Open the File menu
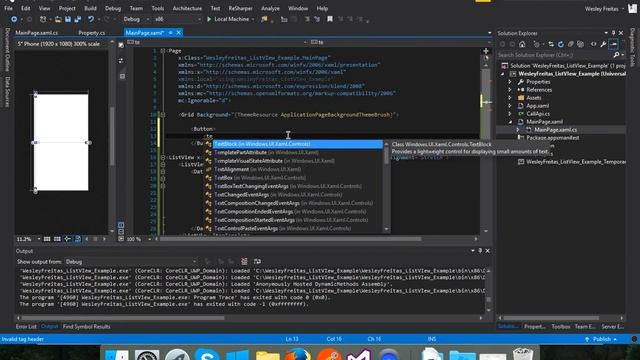Viewport: 640px width, 360px height. 8,8
